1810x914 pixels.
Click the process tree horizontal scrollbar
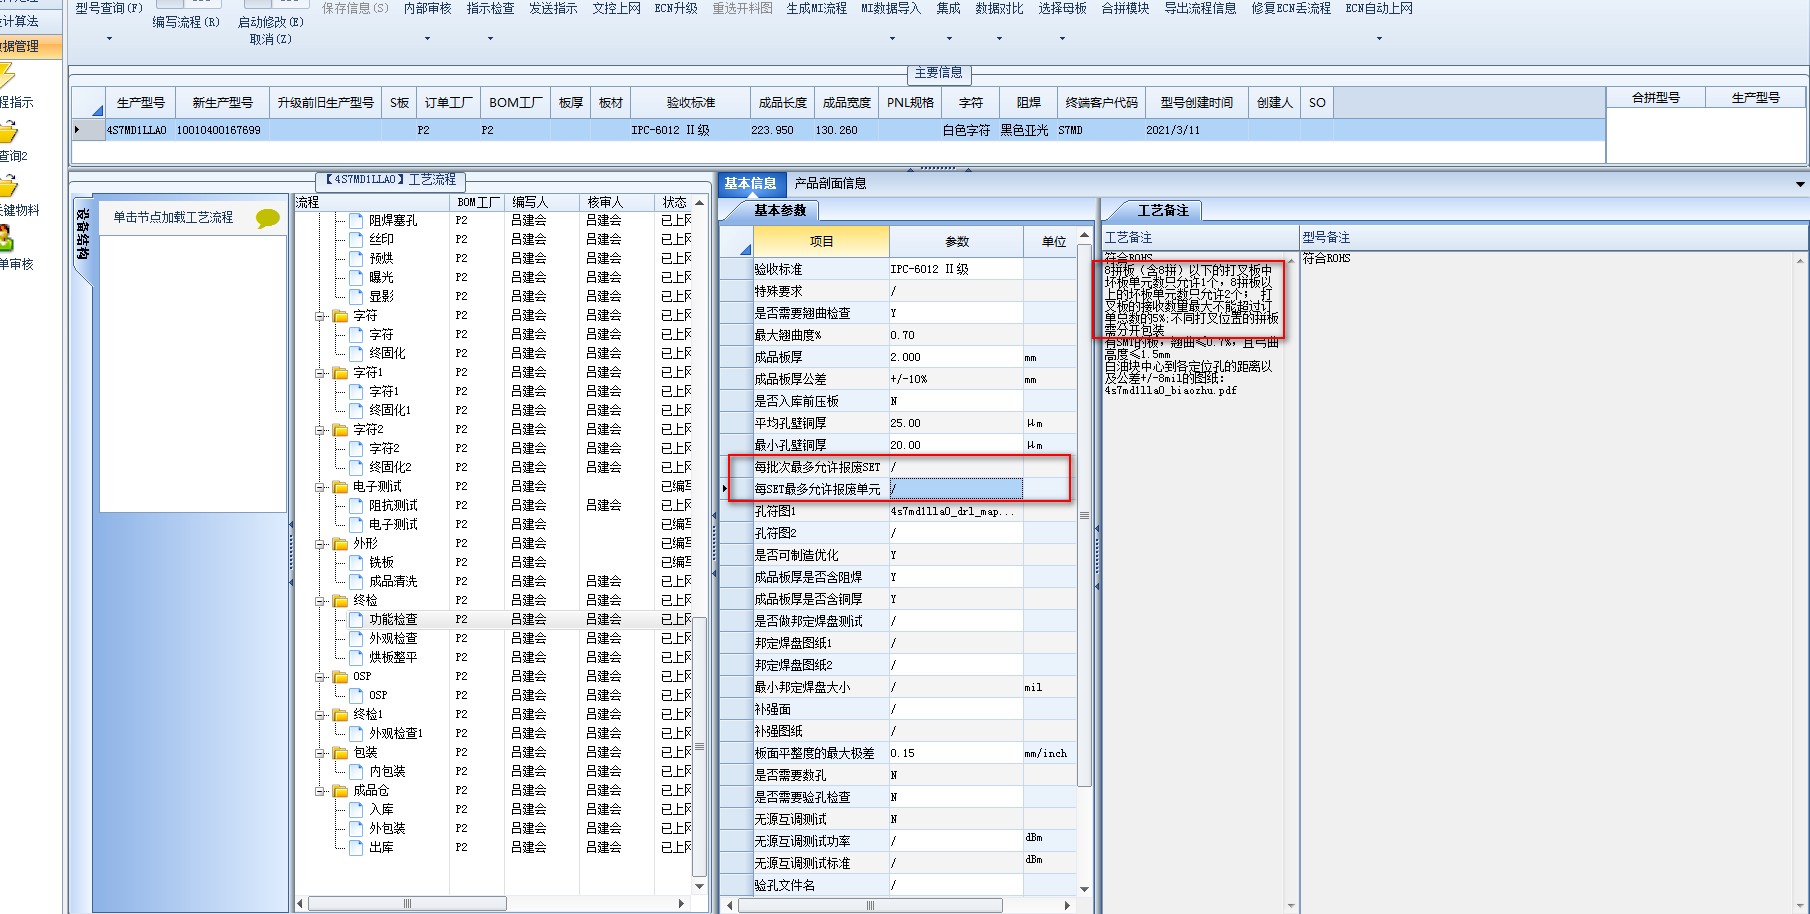[x=407, y=903]
